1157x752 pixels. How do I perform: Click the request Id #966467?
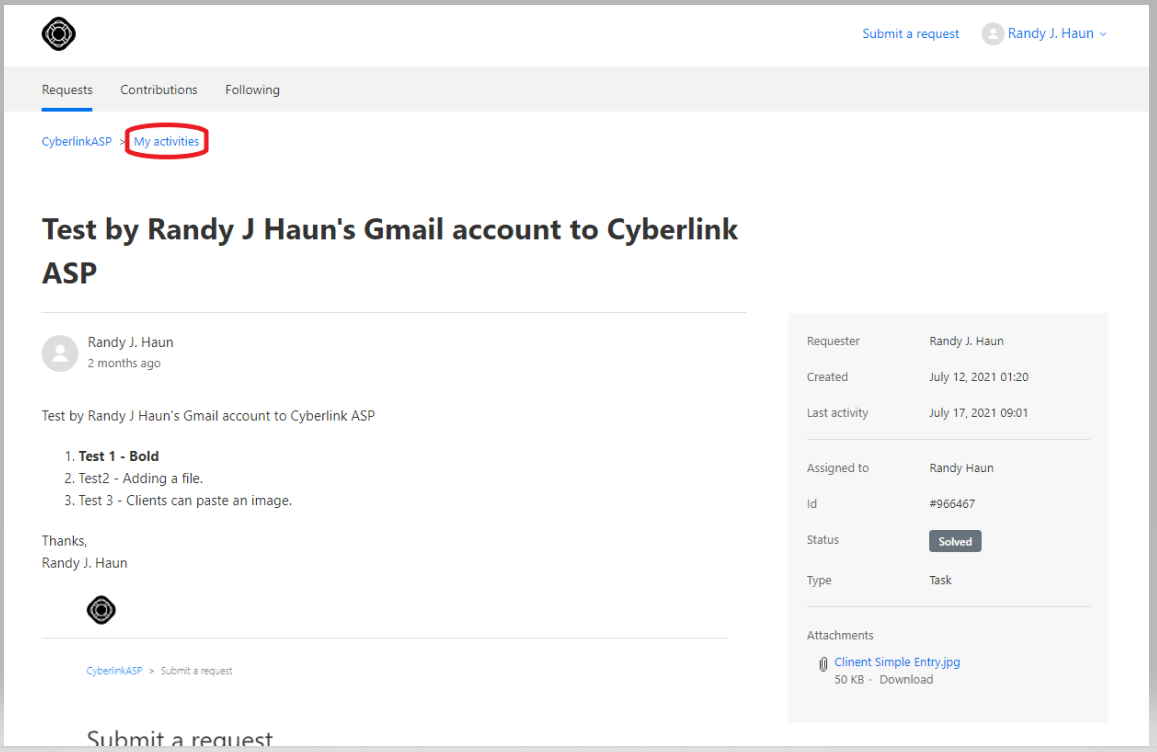pos(952,504)
